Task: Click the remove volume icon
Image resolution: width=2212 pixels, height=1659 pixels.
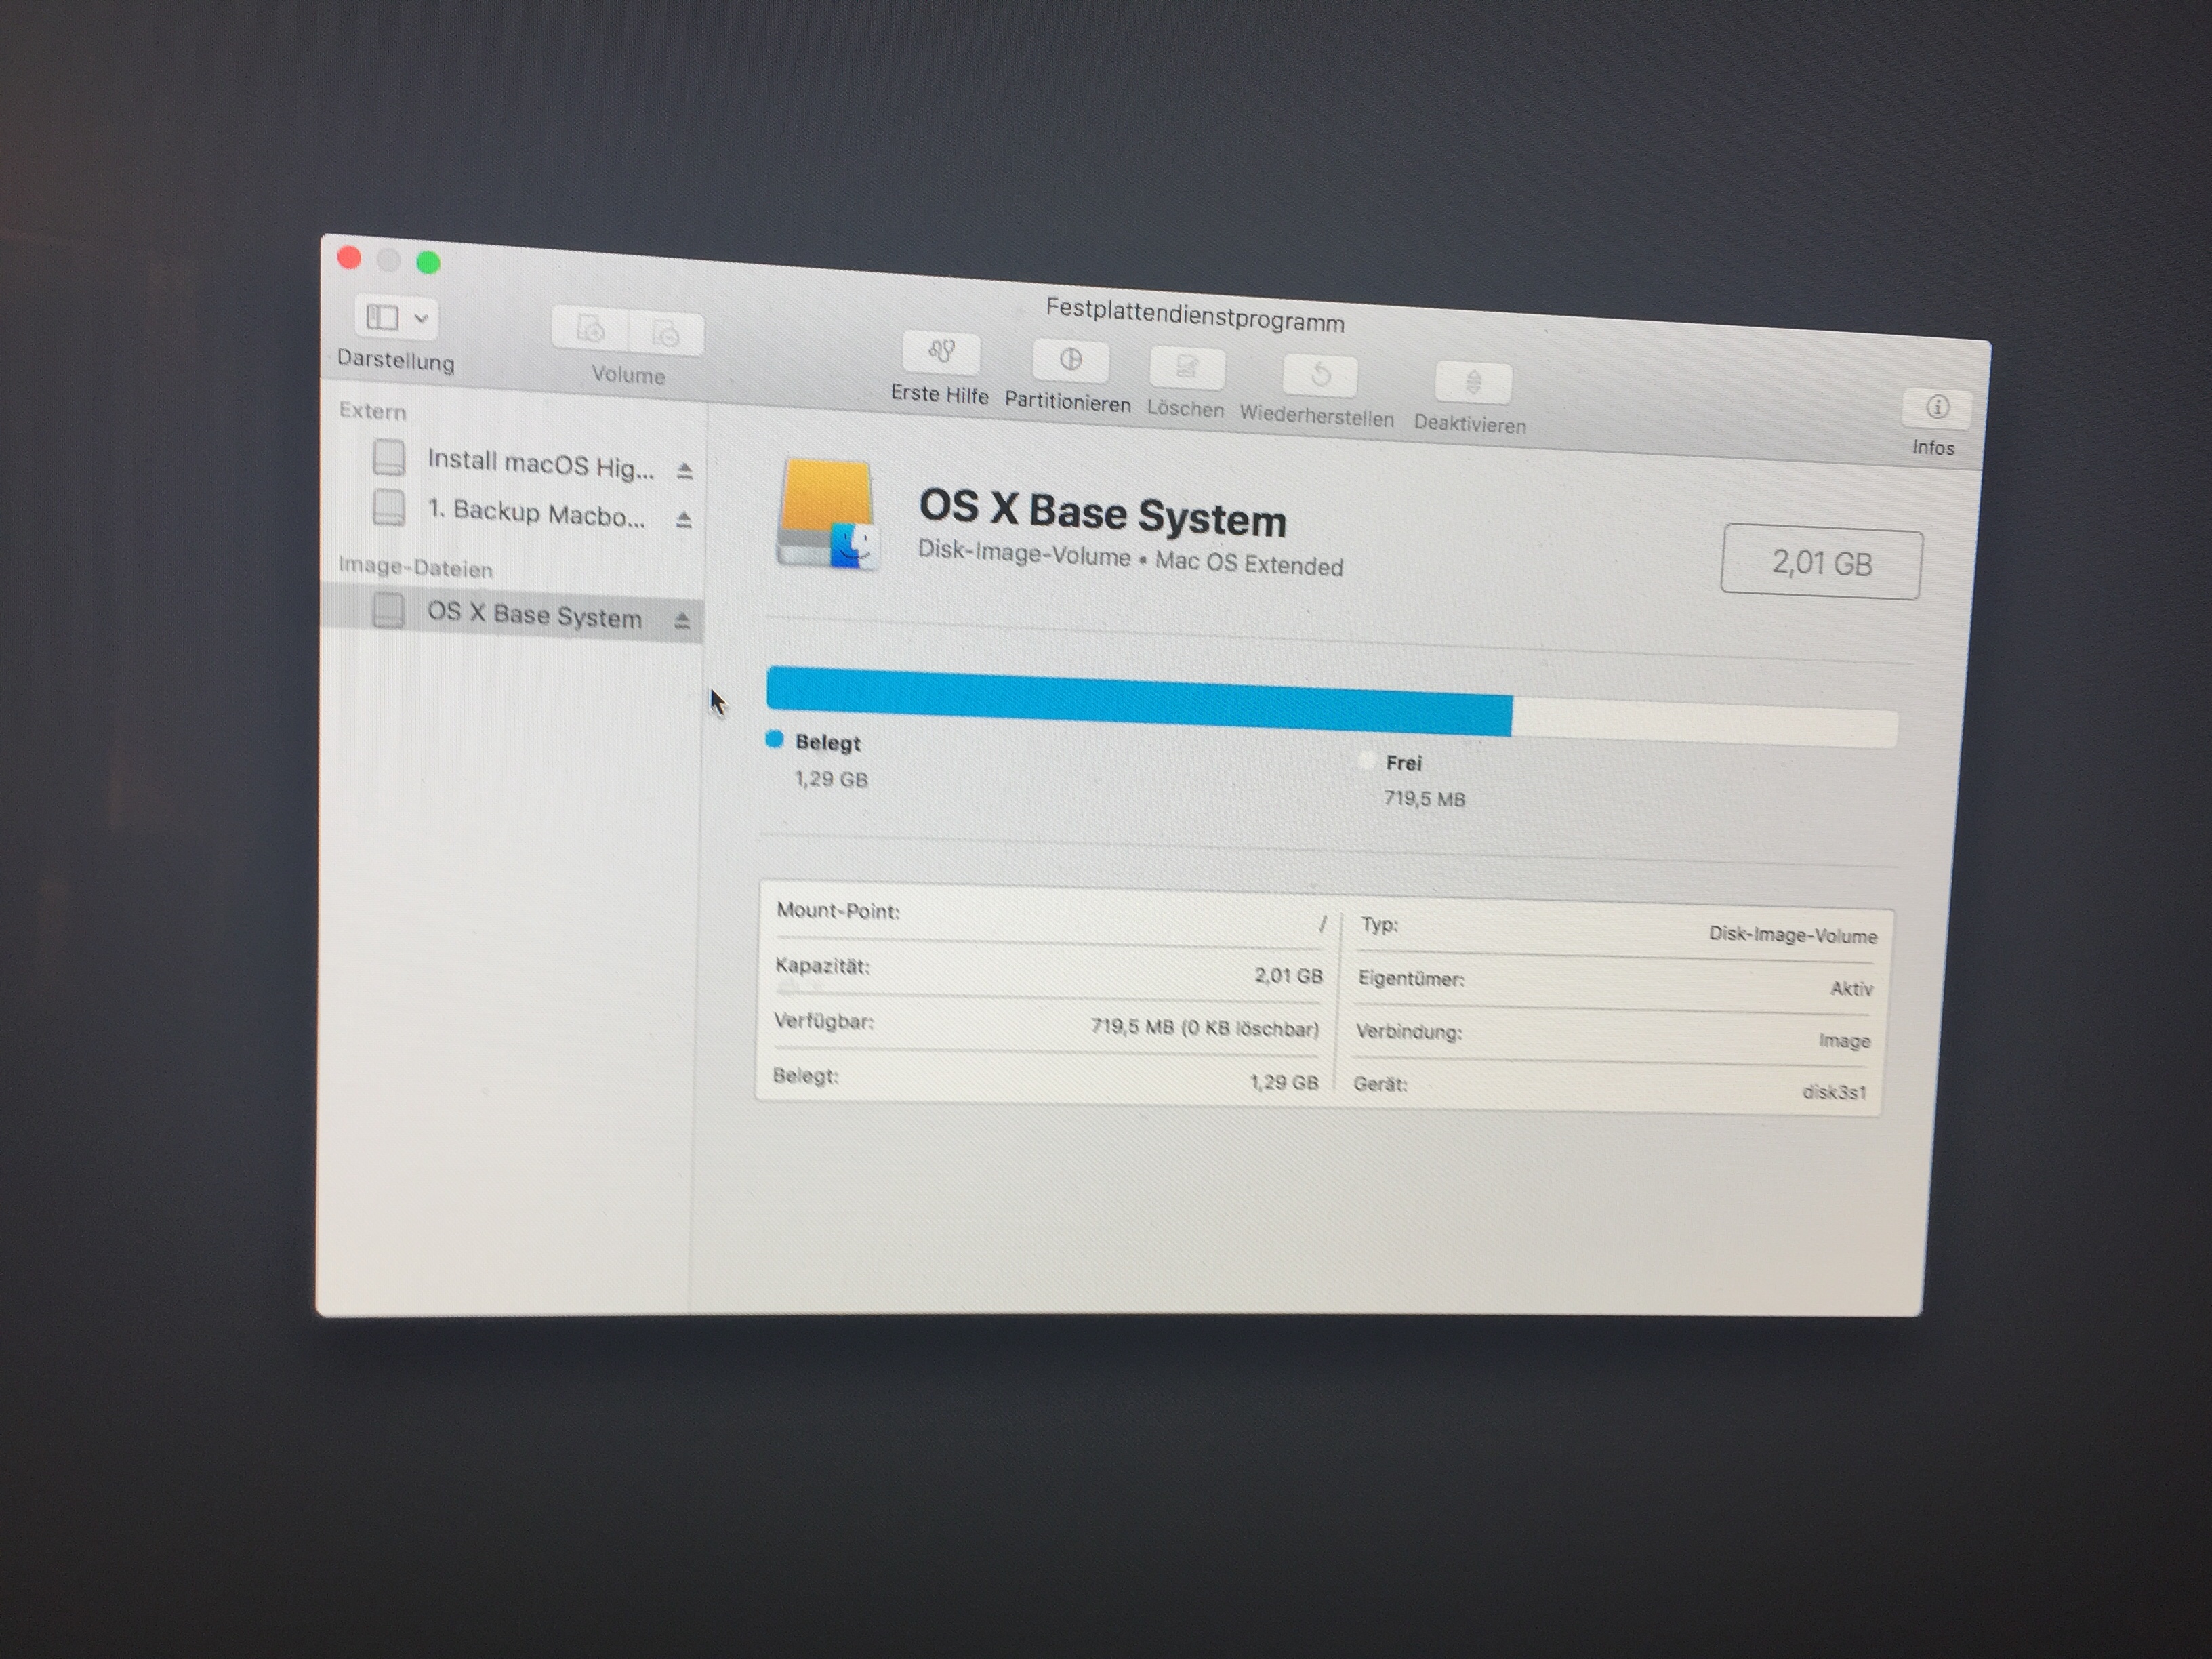Action: click(666, 334)
